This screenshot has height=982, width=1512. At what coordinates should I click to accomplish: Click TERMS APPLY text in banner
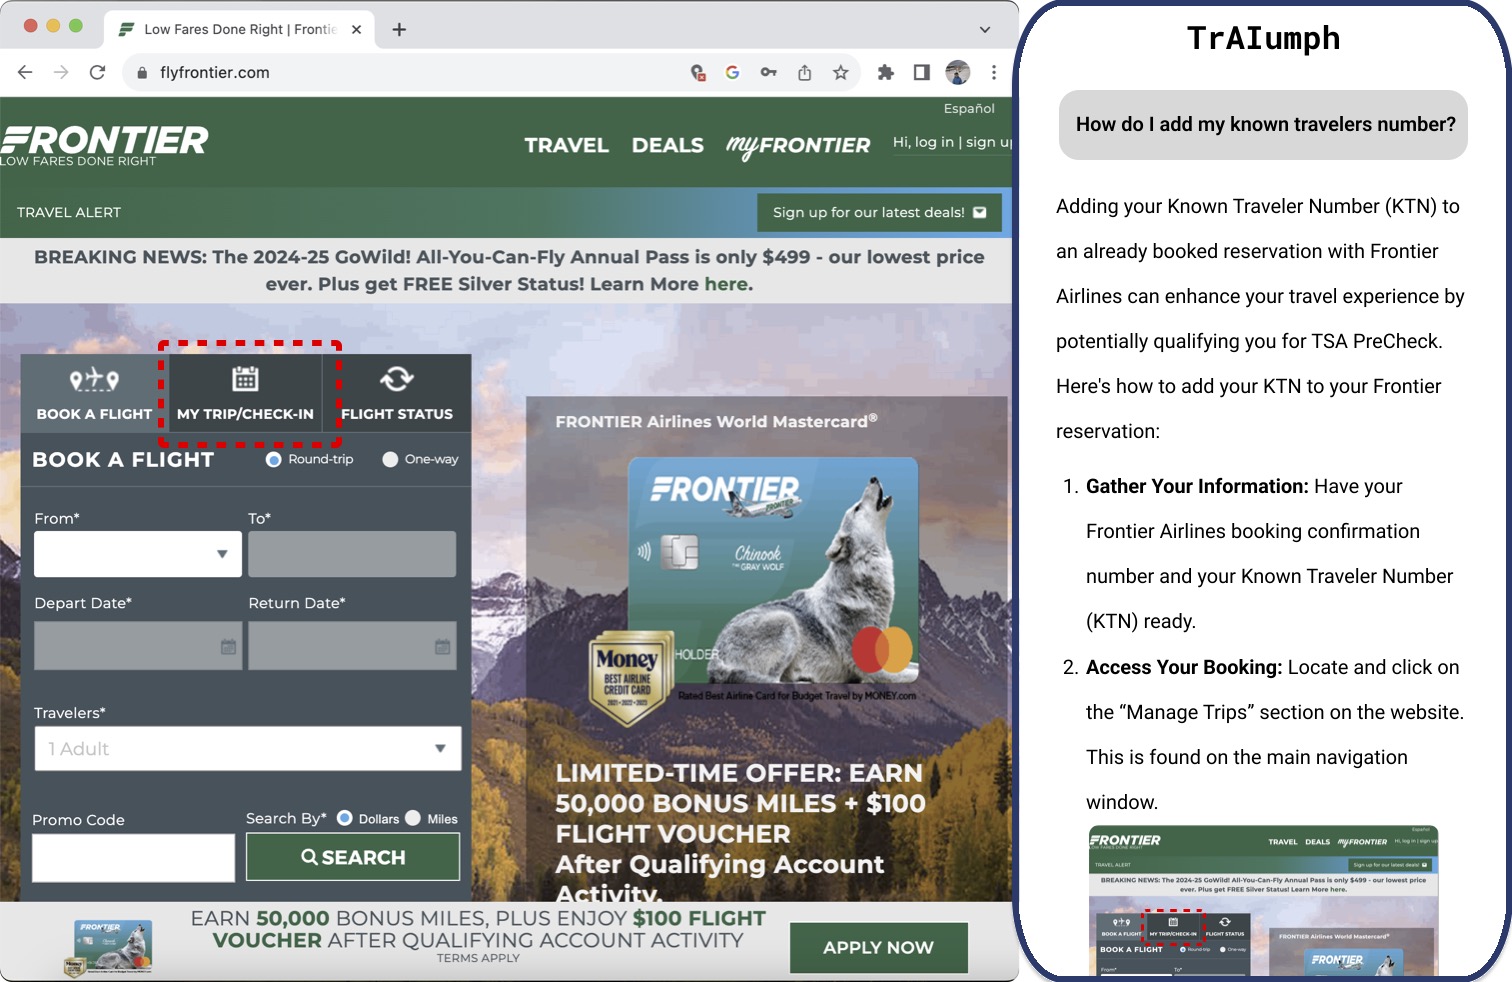tap(478, 958)
